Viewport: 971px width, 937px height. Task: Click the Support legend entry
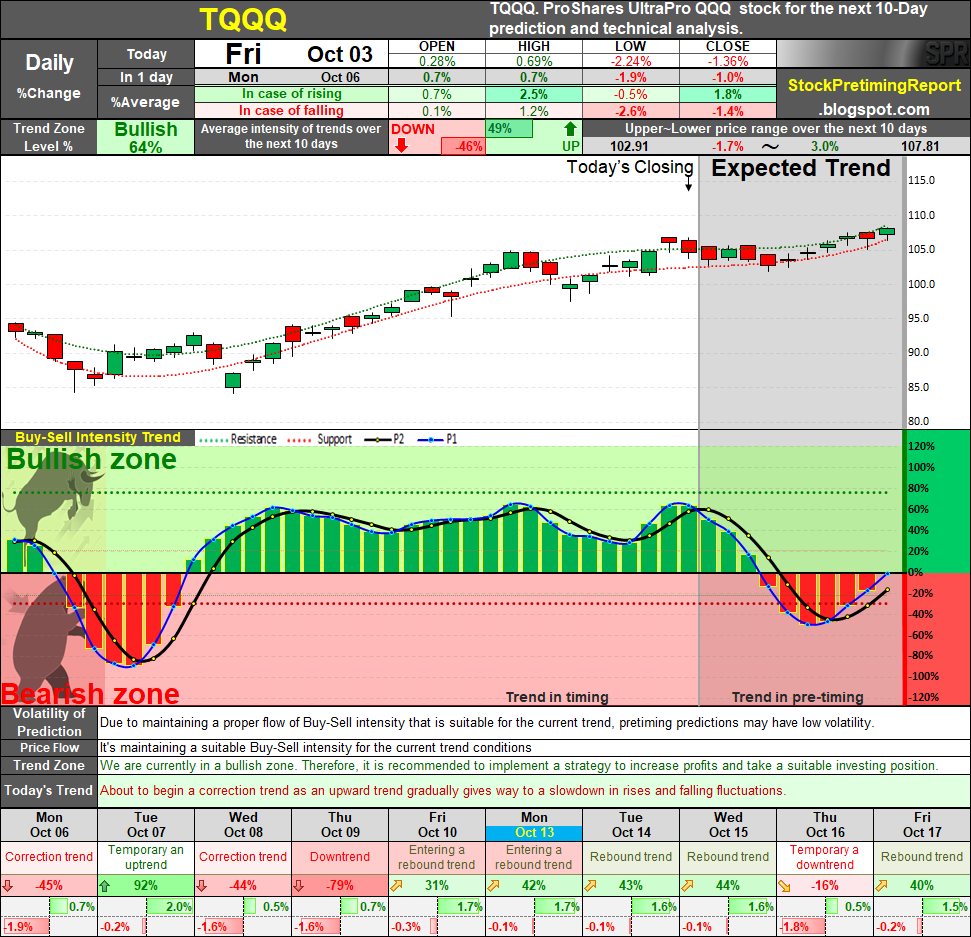[320, 439]
